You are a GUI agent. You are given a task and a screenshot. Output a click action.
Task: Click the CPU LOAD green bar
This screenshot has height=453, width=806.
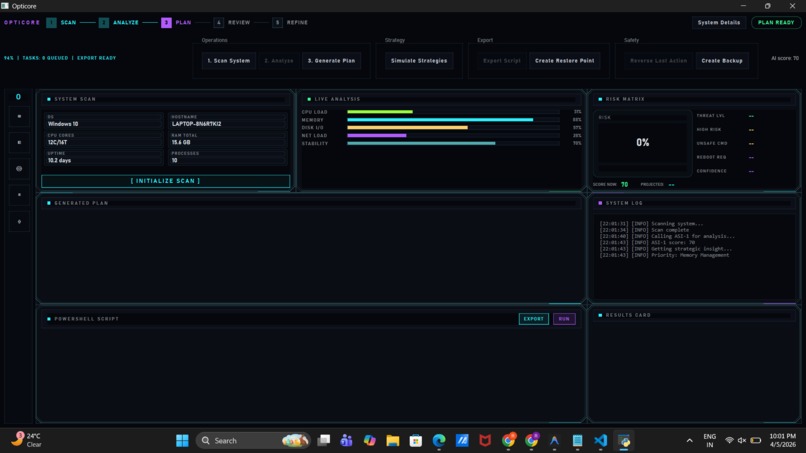coord(380,112)
